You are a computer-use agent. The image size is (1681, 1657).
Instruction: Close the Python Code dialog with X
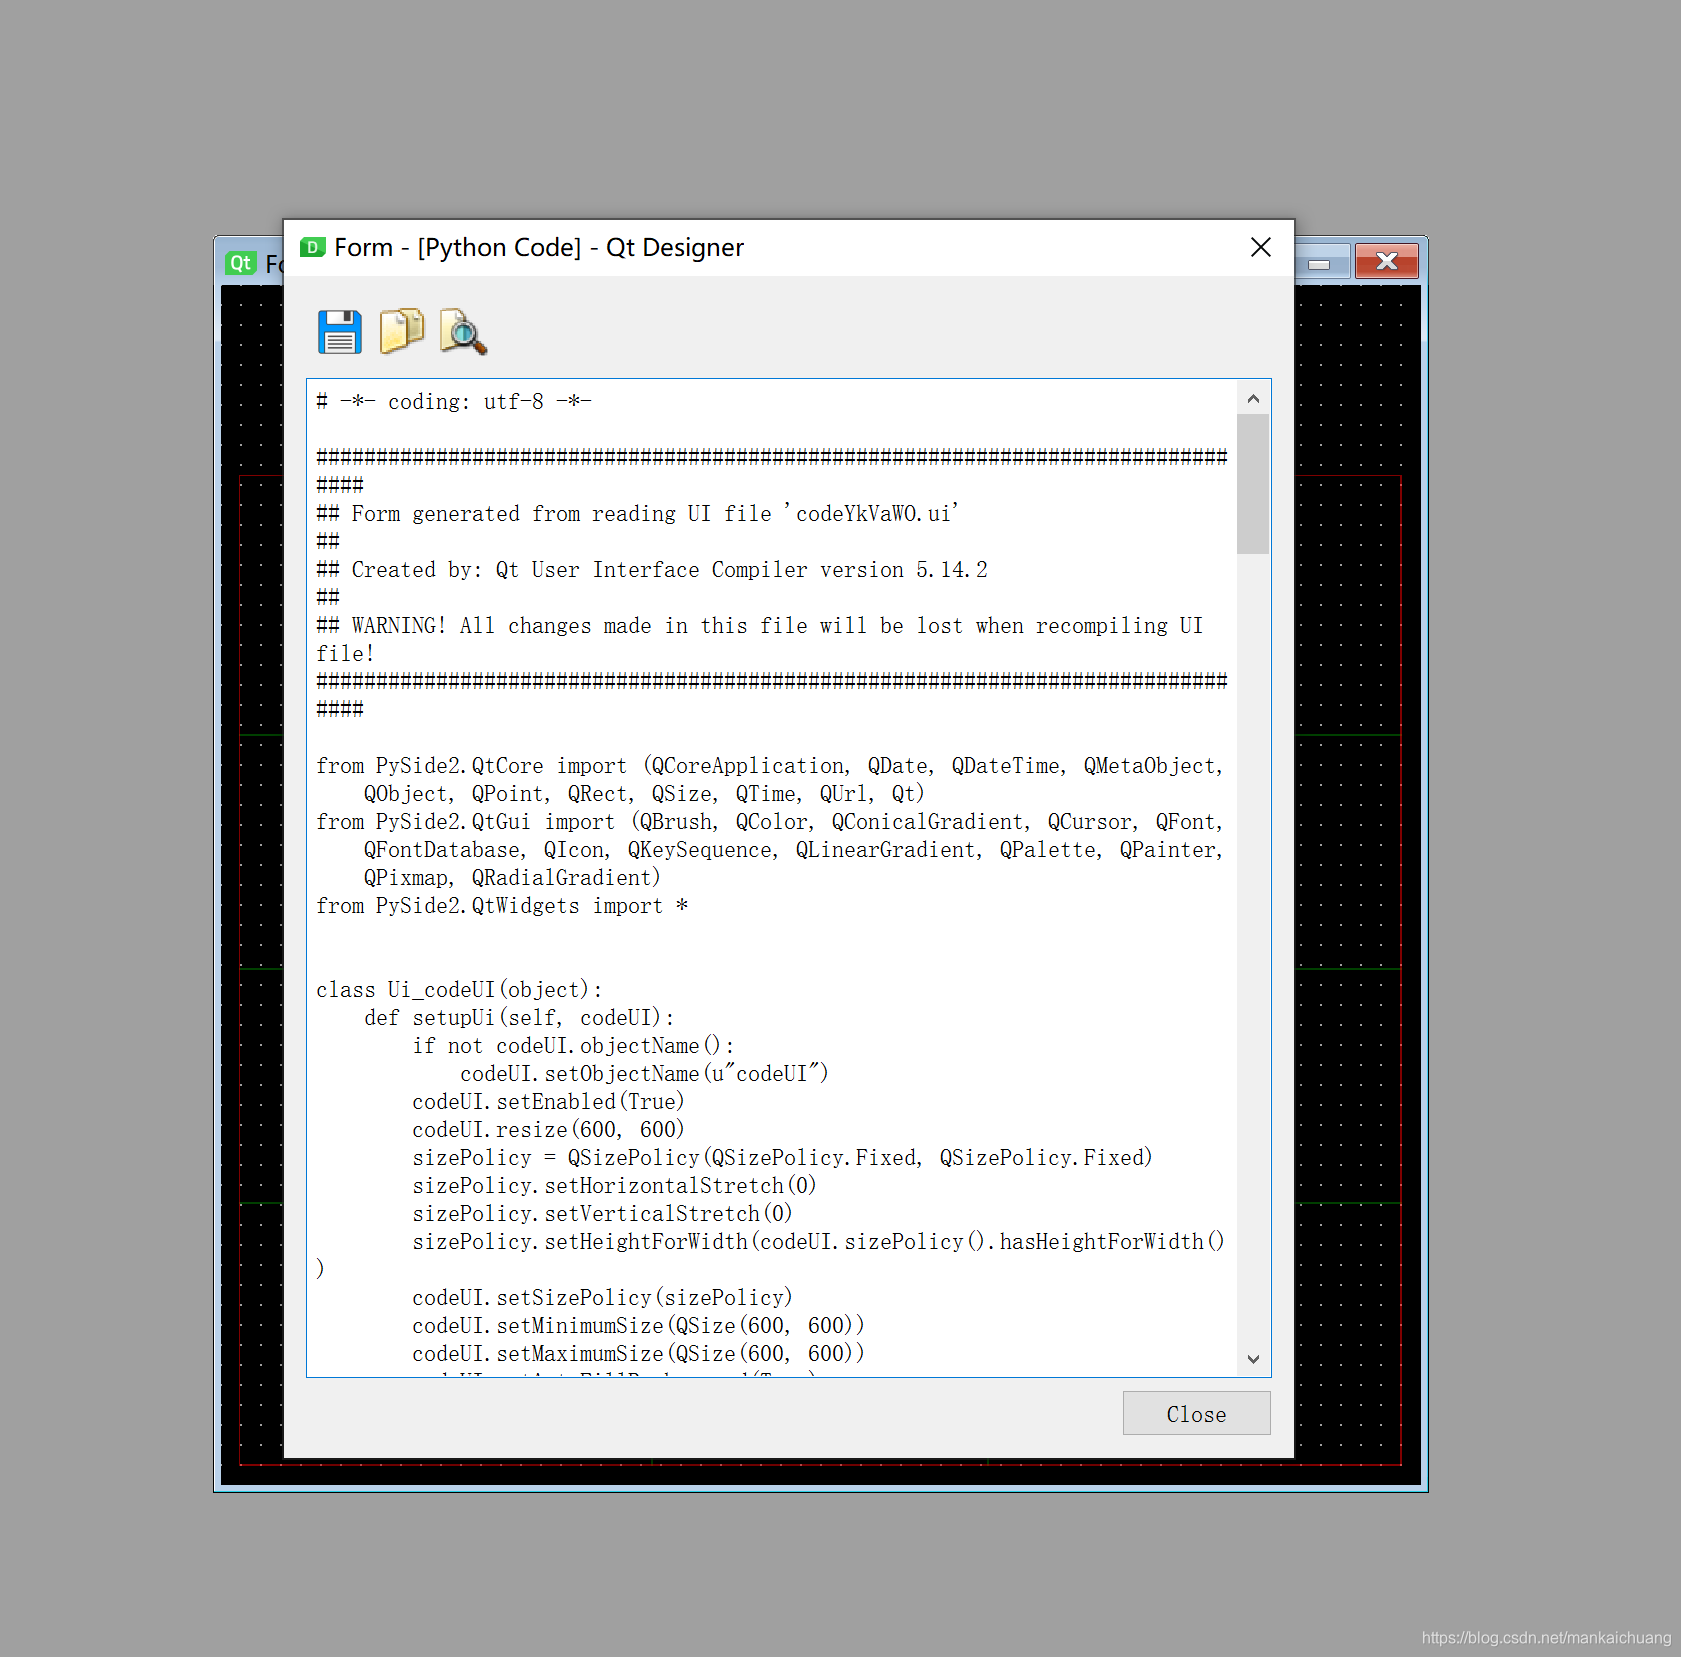point(1260,247)
